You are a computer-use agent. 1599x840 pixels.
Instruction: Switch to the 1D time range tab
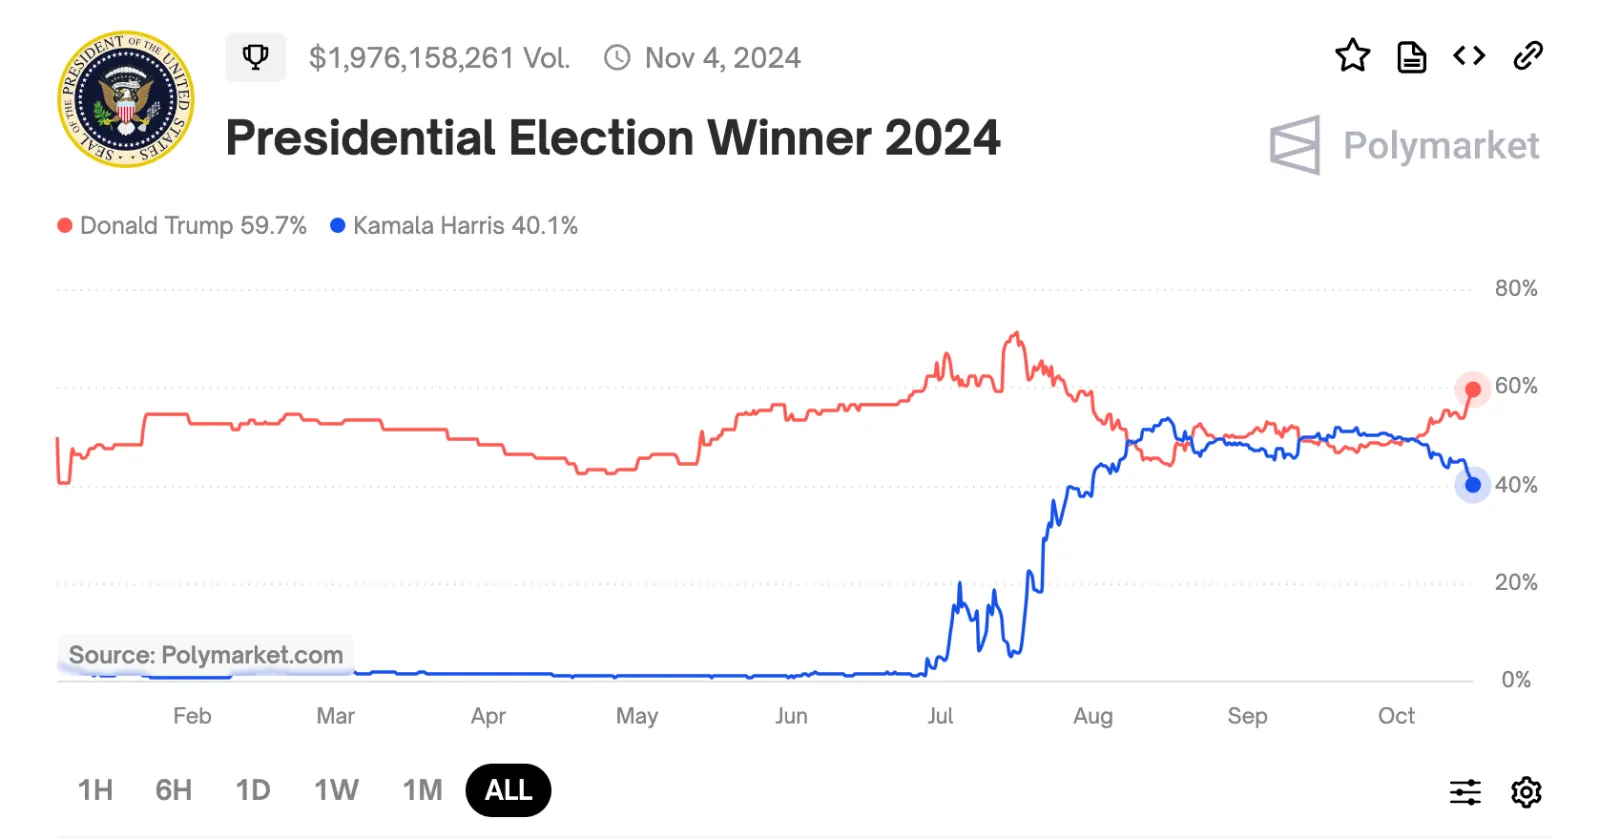tap(252, 790)
